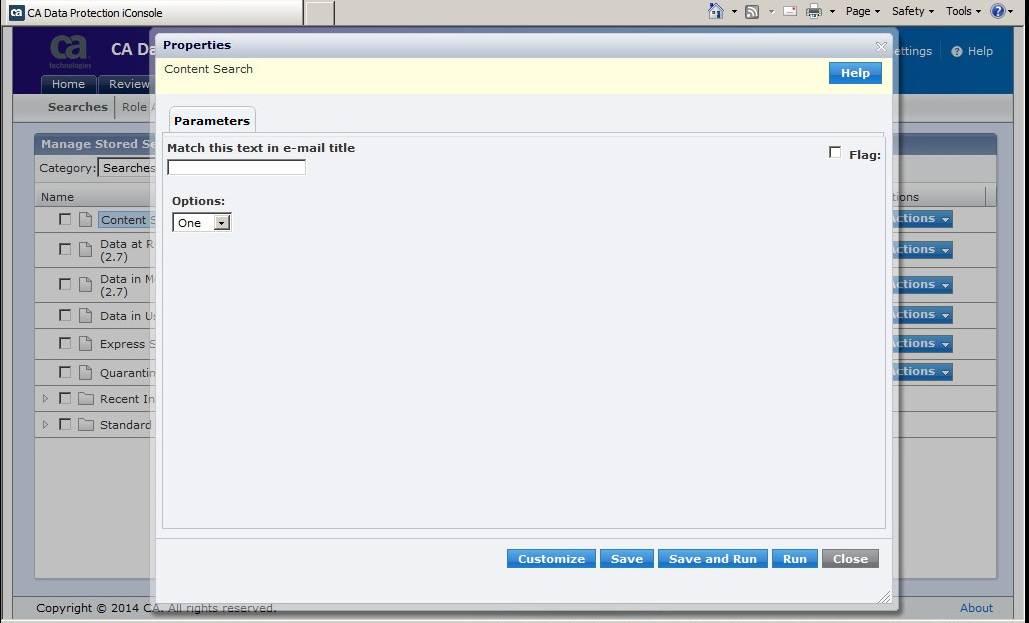Image resolution: width=1029 pixels, height=623 pixels.
Task: Open a new blank browser tab
Action: 320,12
